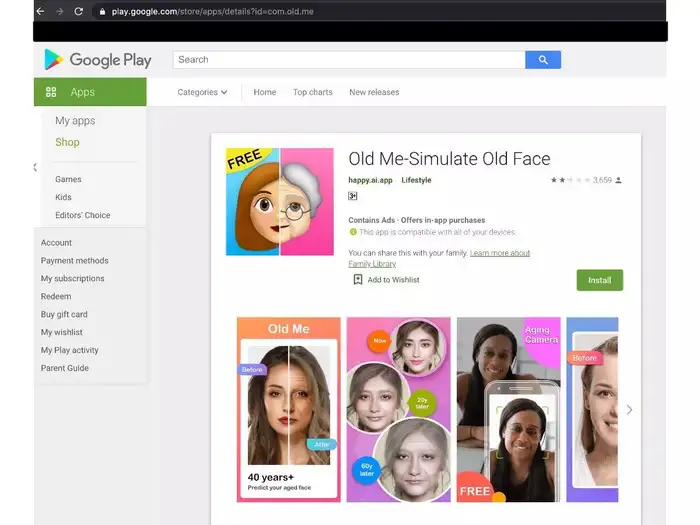Viewport: 700px width, 525px height.
Task: Select My apps in sidebar
Action: point(75,121)
